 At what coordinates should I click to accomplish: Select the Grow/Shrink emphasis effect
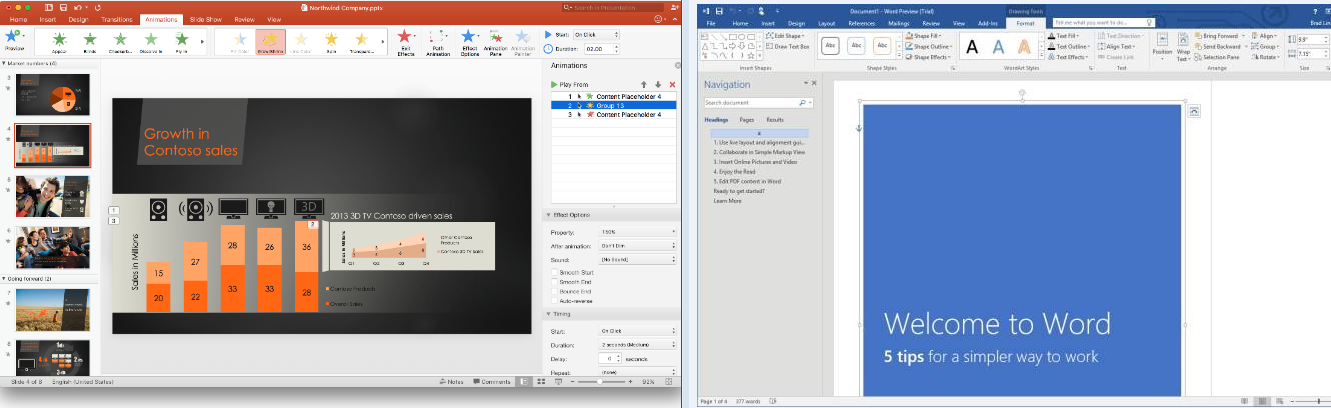pyautogui.click(x=270, y=41)
